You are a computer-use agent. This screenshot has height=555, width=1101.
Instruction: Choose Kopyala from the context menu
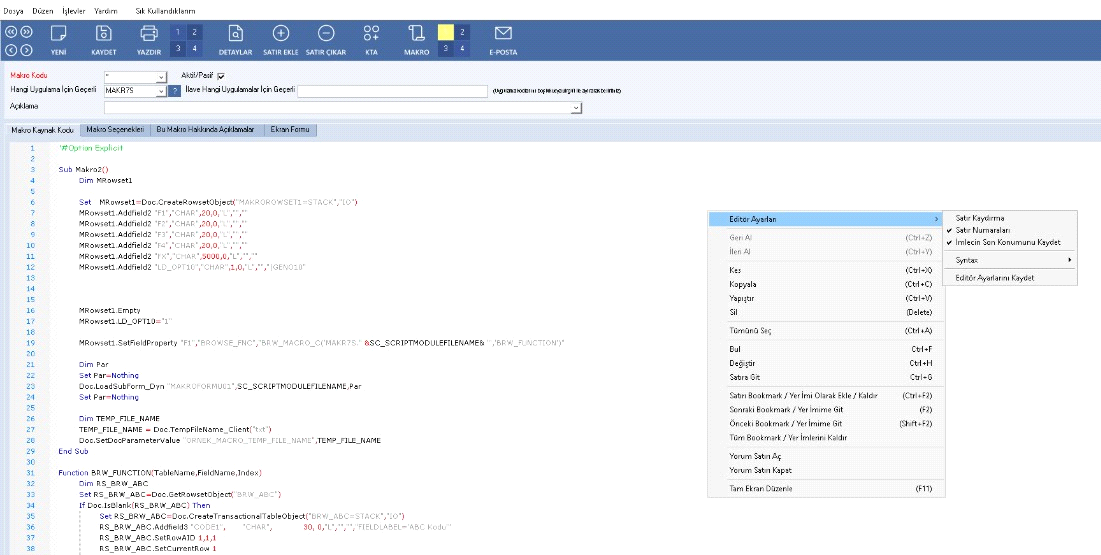click(x=744, y=284)
